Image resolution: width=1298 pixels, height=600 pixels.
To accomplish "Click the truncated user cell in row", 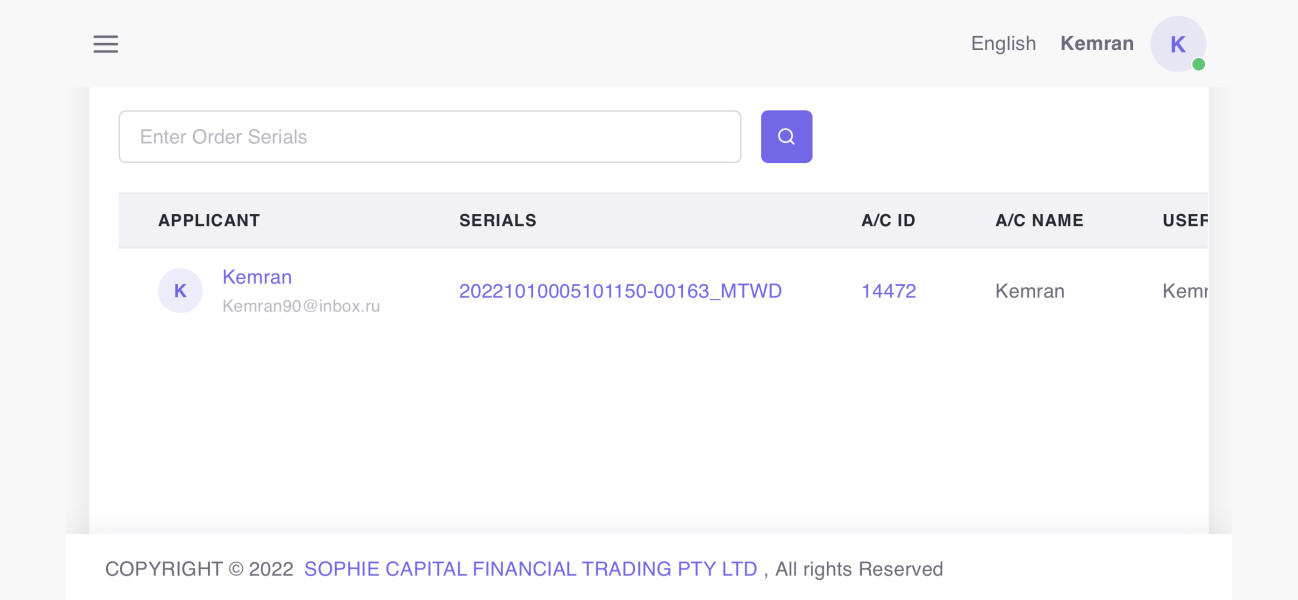I will (1184, 291).
